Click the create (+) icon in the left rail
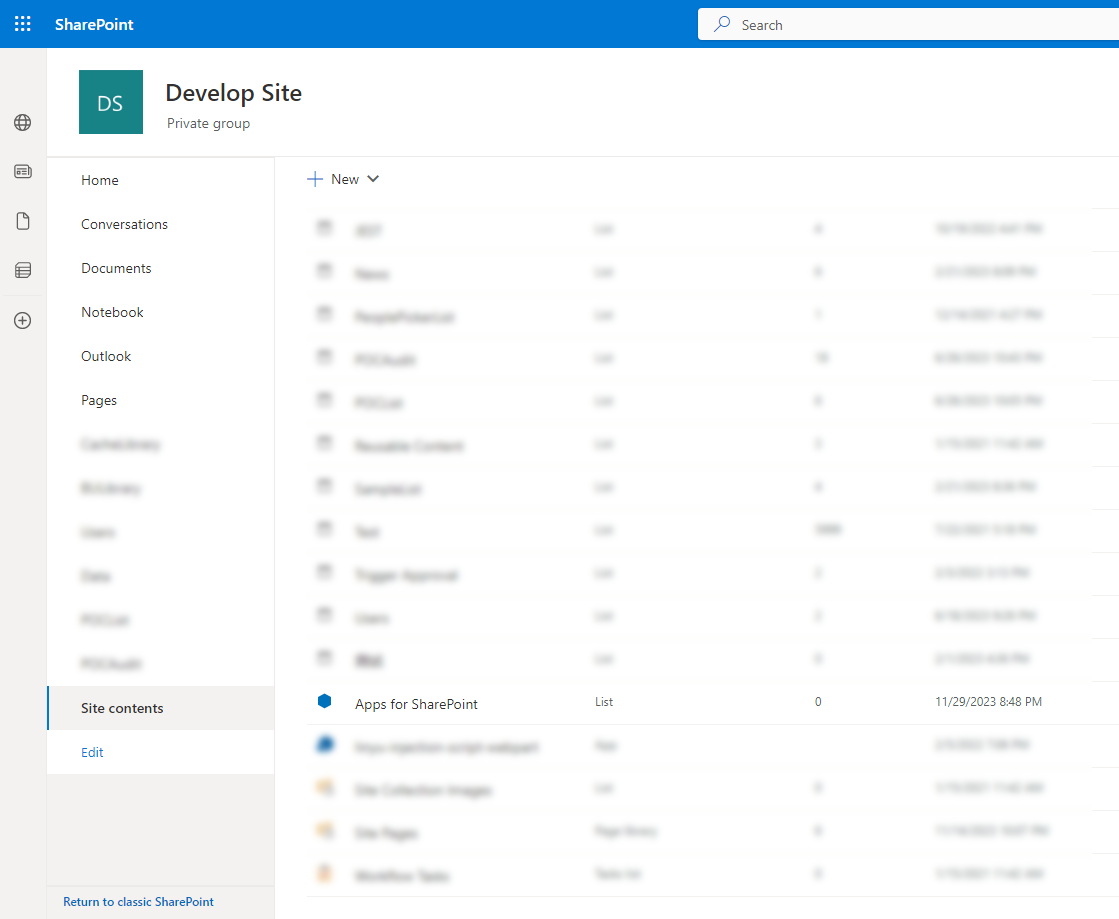Image resolution: width=1119 pixels, height=919 pixels. click(x=22, y=320)
